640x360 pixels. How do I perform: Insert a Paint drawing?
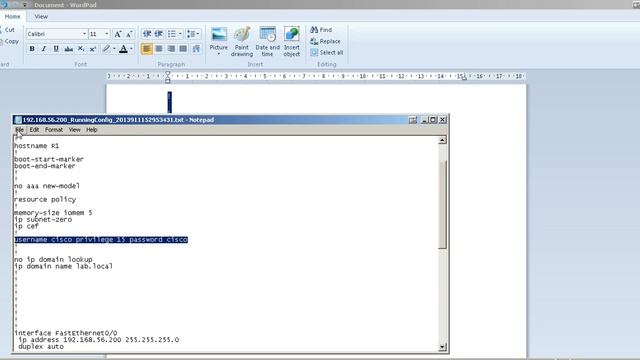pyautogui.click(x=242, y=42)
